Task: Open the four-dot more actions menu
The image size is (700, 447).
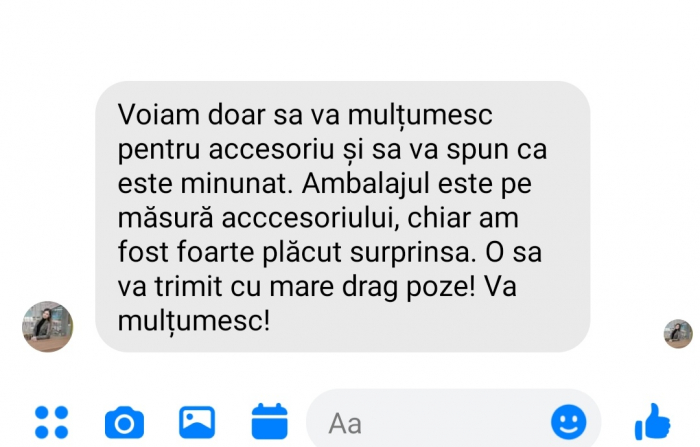Action: pos(51,422)
